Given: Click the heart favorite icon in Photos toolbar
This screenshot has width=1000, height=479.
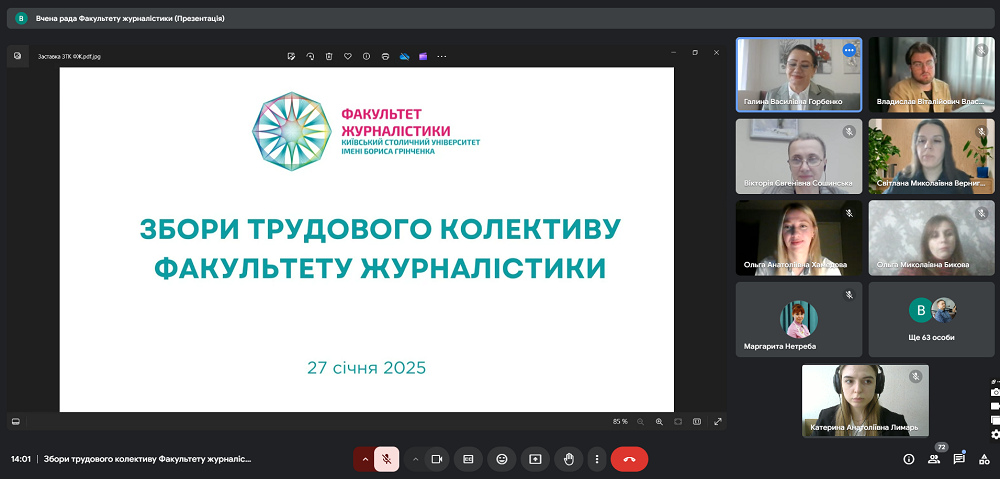Looking at the screenshot, I should pos(348,56).
